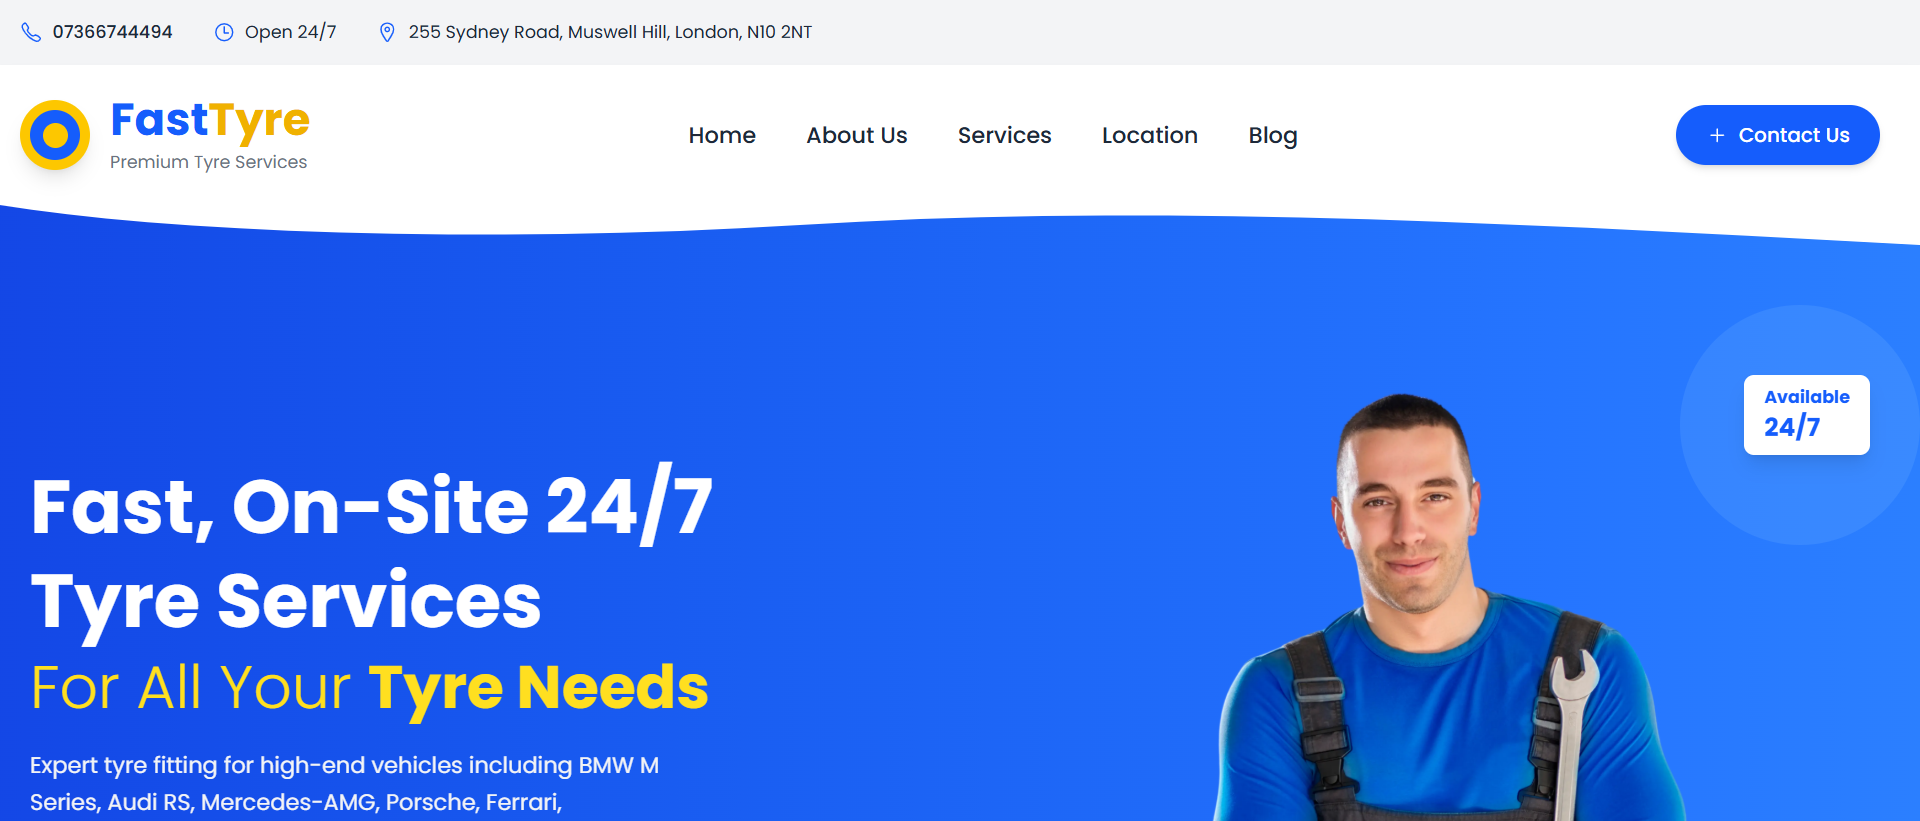The width and height of the screenshot is (1920, 821).
Task: Click the mechanic photo in hero
Action: point(1450,610)
